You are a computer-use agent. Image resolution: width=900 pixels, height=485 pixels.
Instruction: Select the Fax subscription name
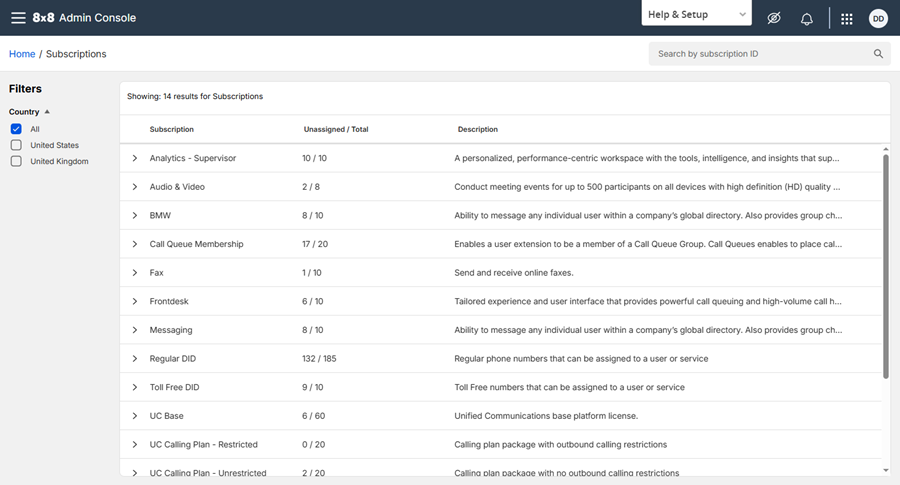tap(157, 273)
